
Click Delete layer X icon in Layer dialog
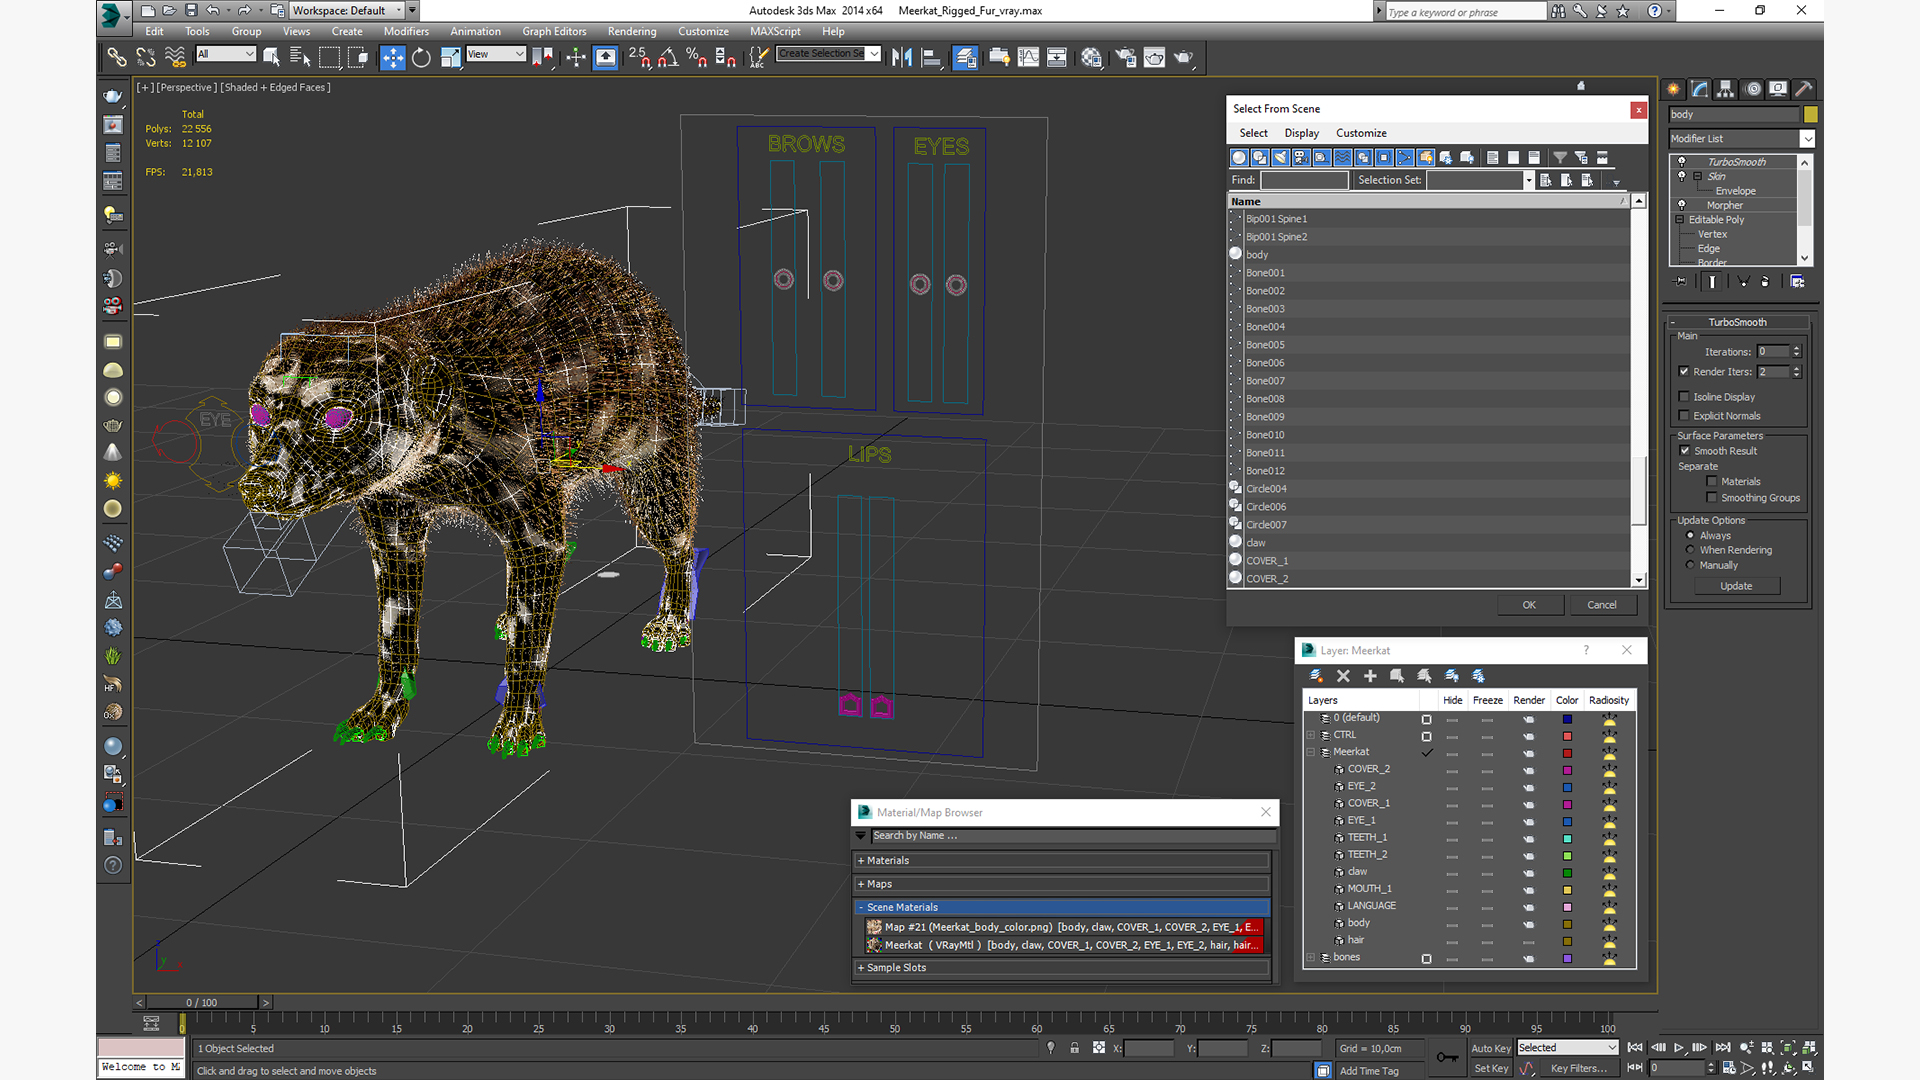1343,676
